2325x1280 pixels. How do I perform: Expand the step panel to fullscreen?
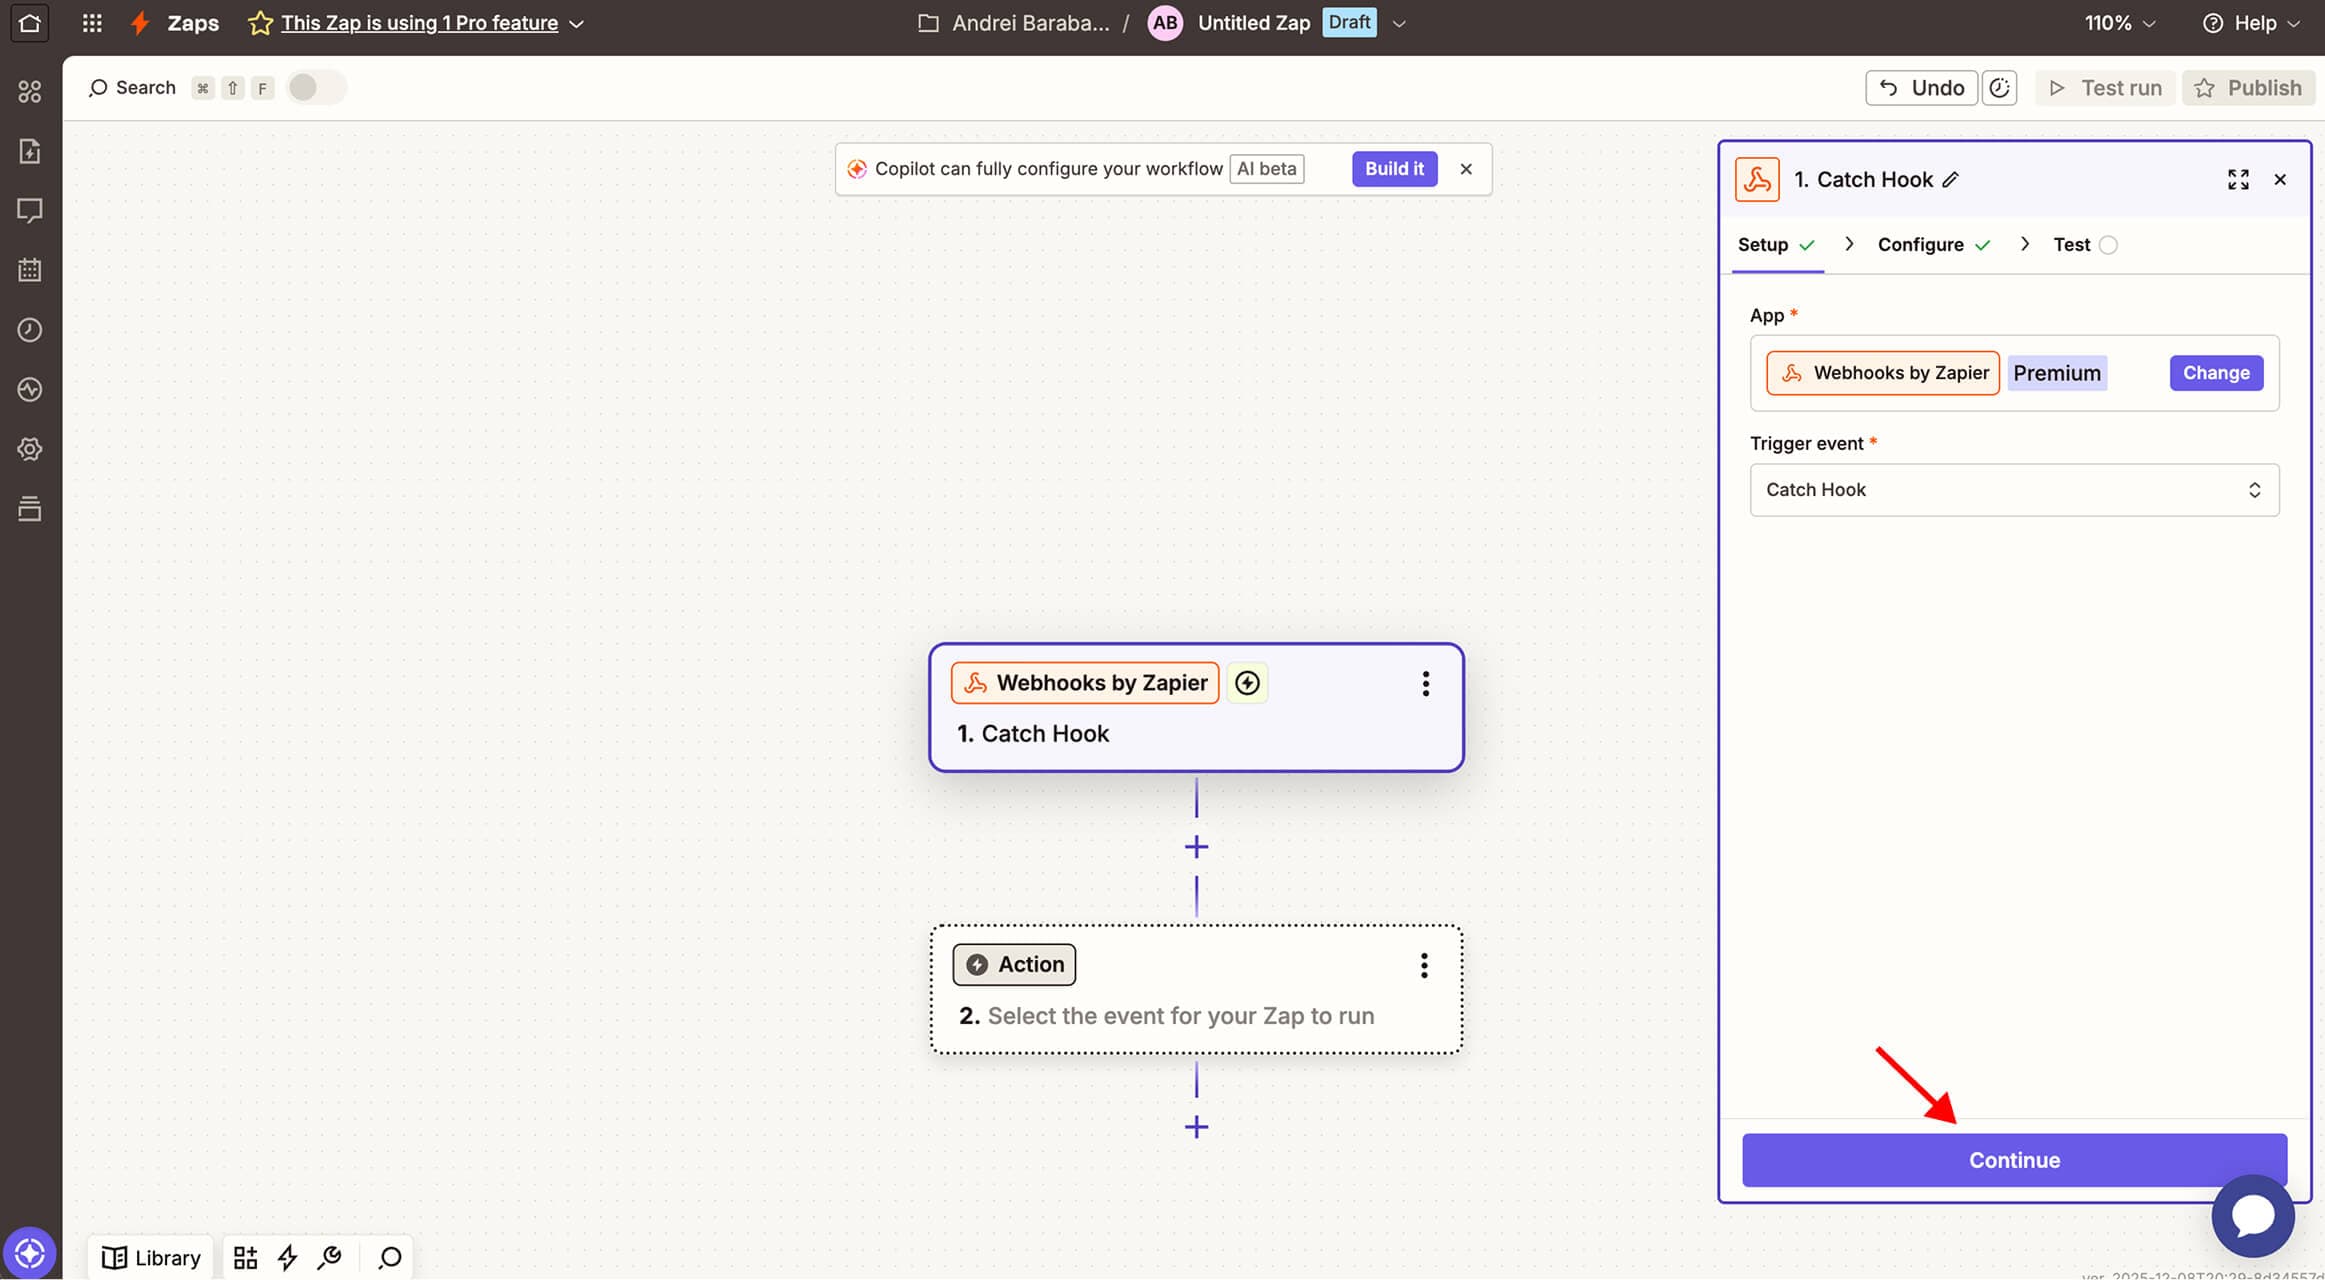click(x=2238, y=180)
